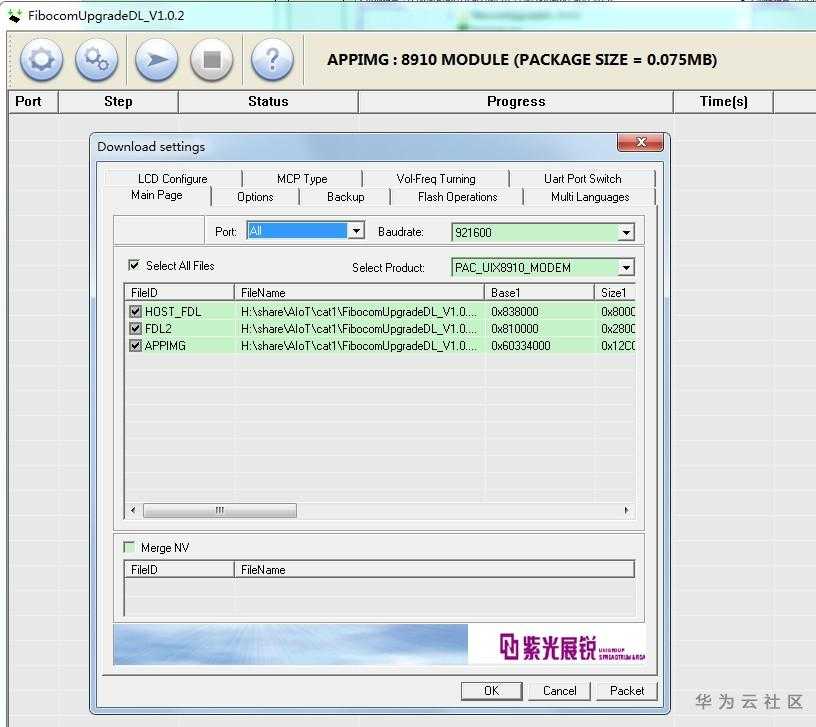816x727 pixels.
Task: Click the Size1 column header
Action: click(x=615, y=292)
